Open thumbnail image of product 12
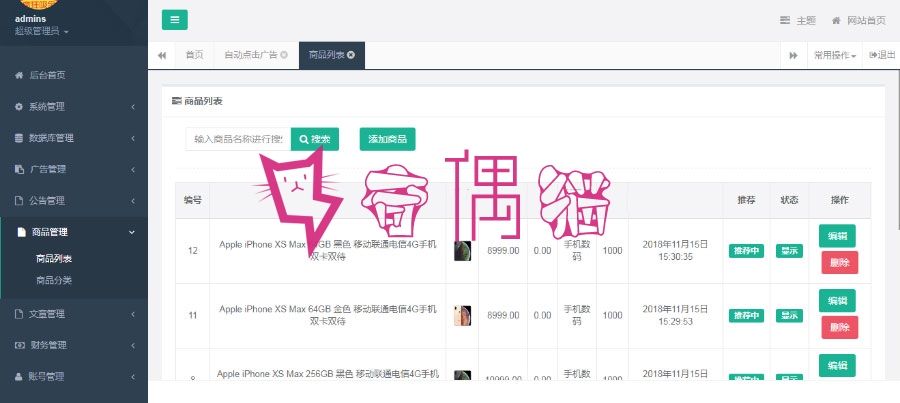 (x=463, y=251)
